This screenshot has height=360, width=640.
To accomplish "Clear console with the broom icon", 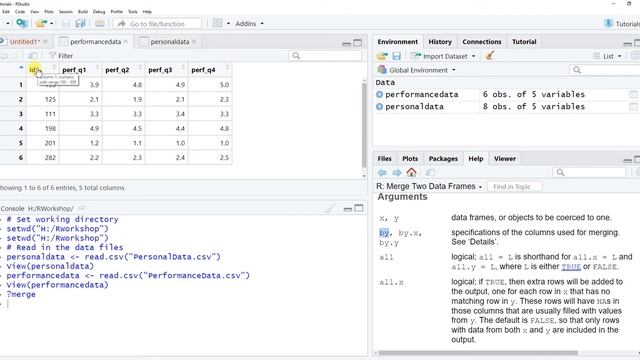I will [x=329, y=209].
